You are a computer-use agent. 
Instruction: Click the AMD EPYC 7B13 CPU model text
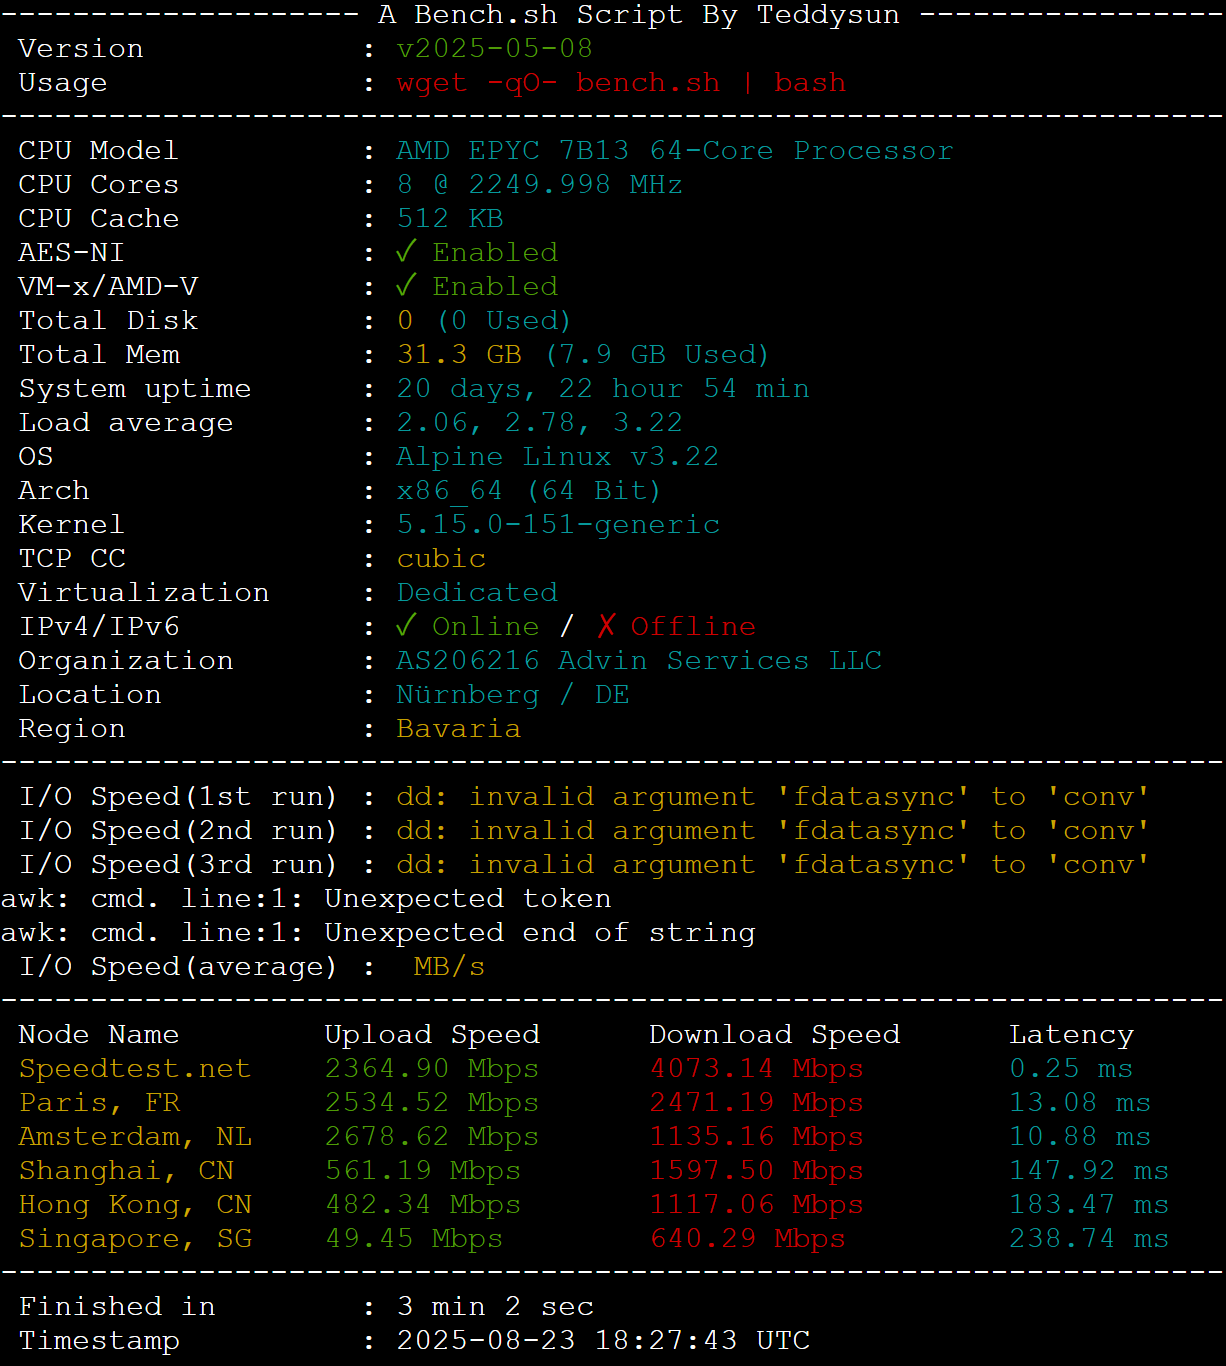click(674, 151)
